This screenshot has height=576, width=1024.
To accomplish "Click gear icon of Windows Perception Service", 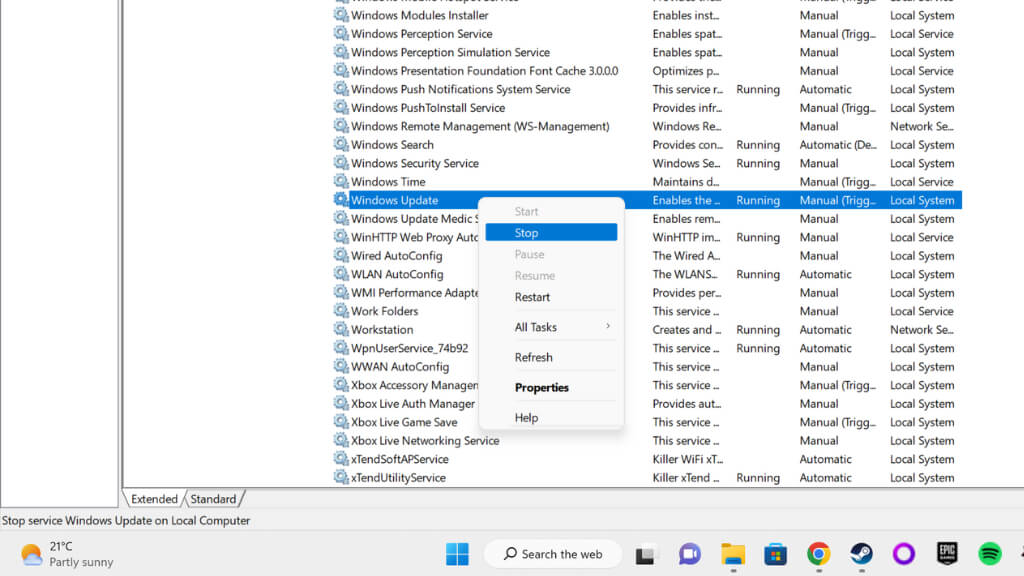I will click(341, 33).
